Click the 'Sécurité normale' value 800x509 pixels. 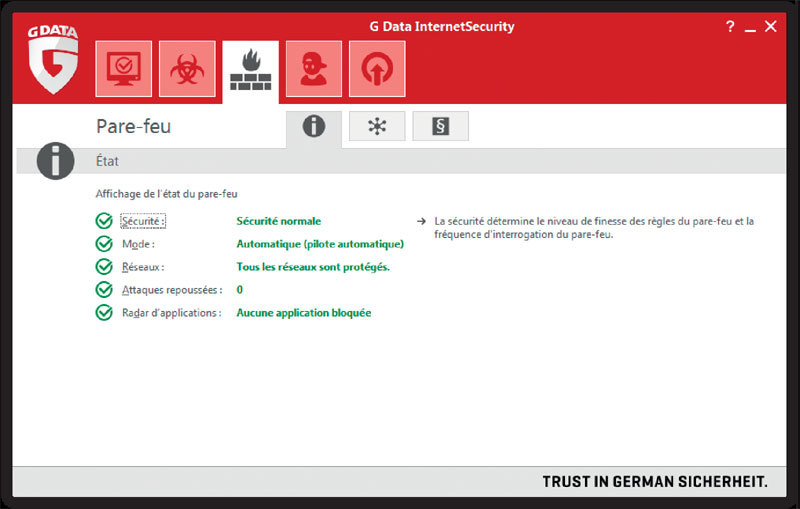279,221
